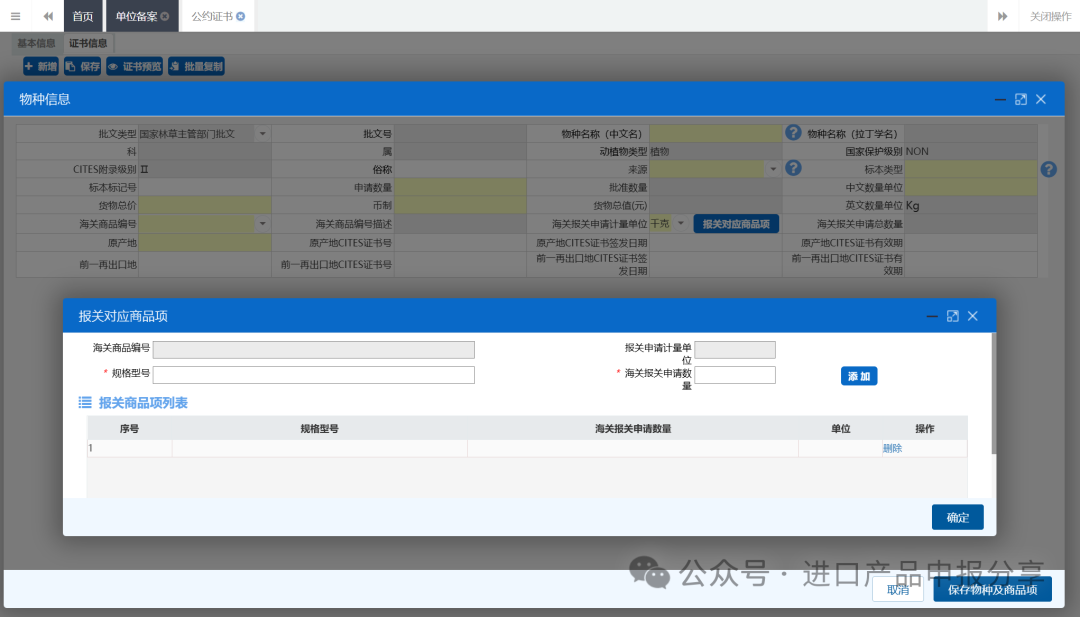
Task: Open the 批文类型 dropdown
Action: pyautogui.click(x=262, y=133)
